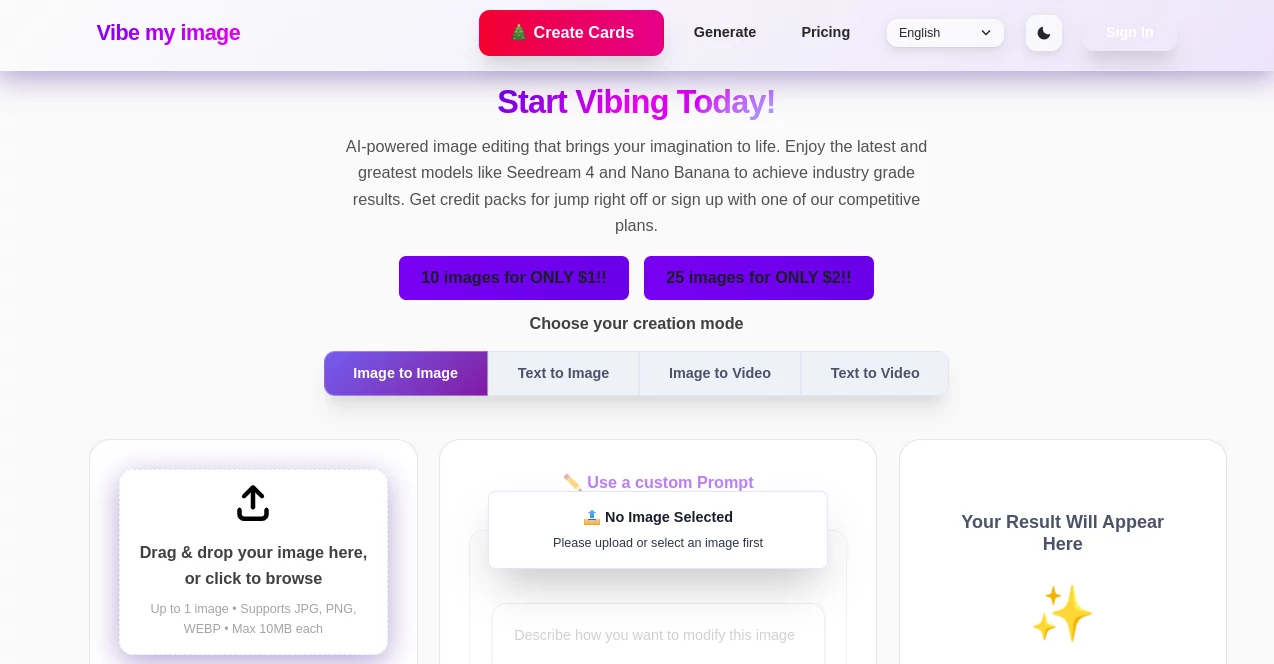Click the 10 images for ONLY $1 offer
This screenshot has height=664, width=1274.
coord(513,278)
